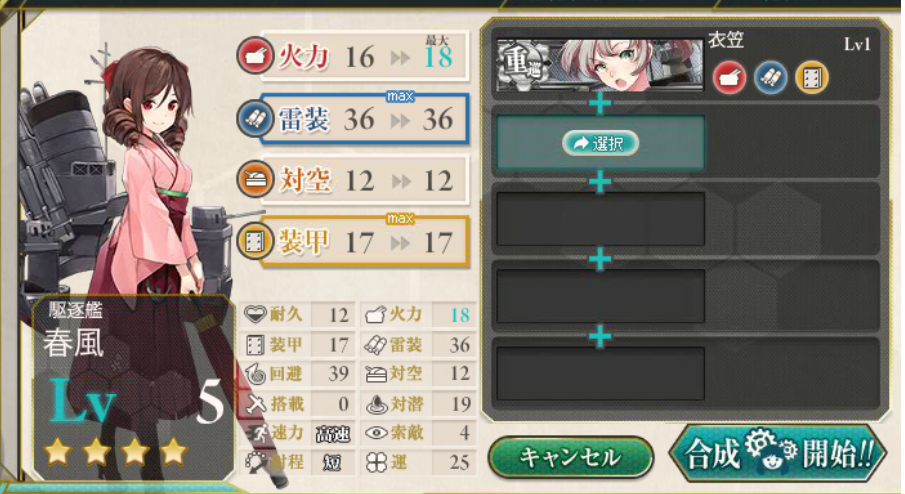905x494 pixels.
Task: Click Kinugasa's red firepower bonus icon
Action: coord(729,77)
